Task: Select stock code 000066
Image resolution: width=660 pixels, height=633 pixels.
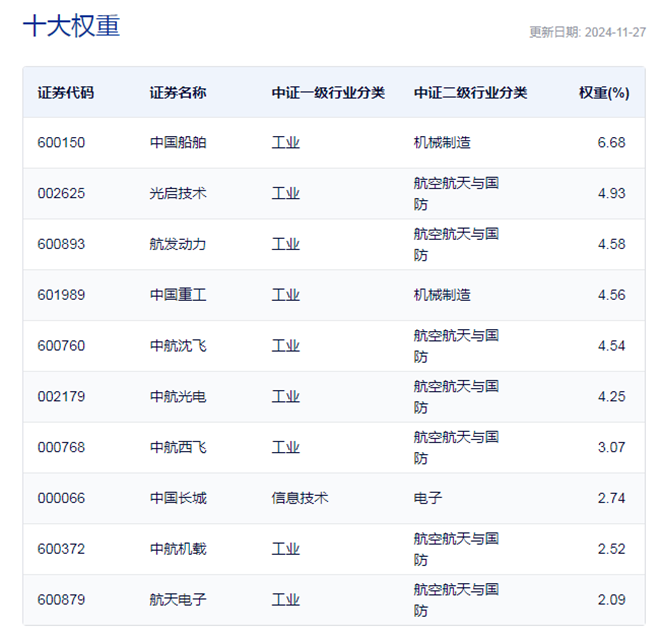Action: tap(61, 498)
